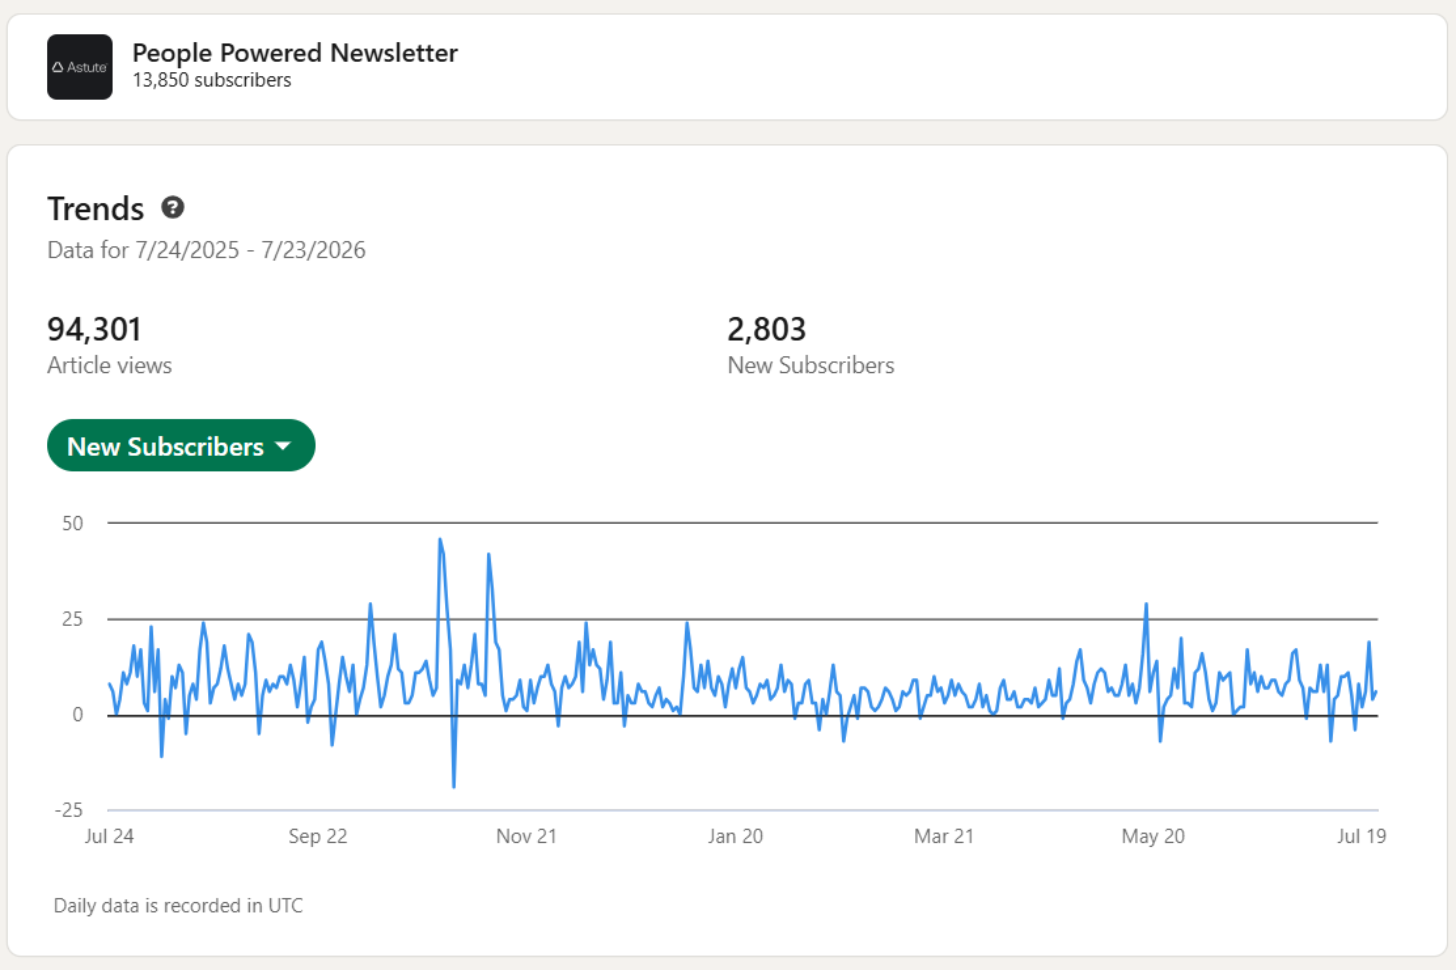
Task: Click the -25 y-axis label
Action: [x=69, y=810]
